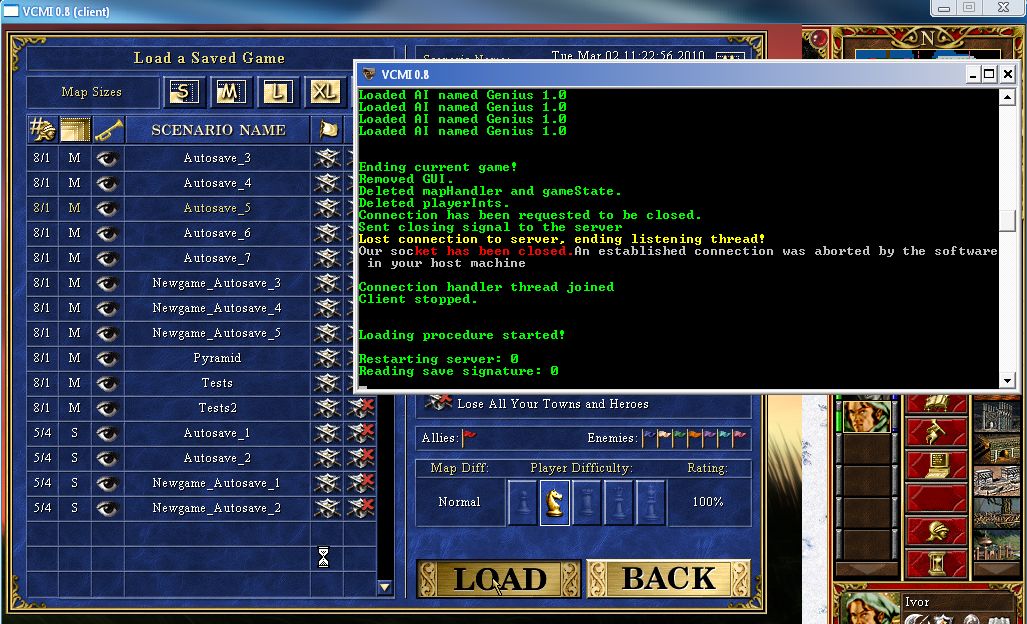
Task: Sort saves by trumpet map version icon
Action: [x=108, y=130]
